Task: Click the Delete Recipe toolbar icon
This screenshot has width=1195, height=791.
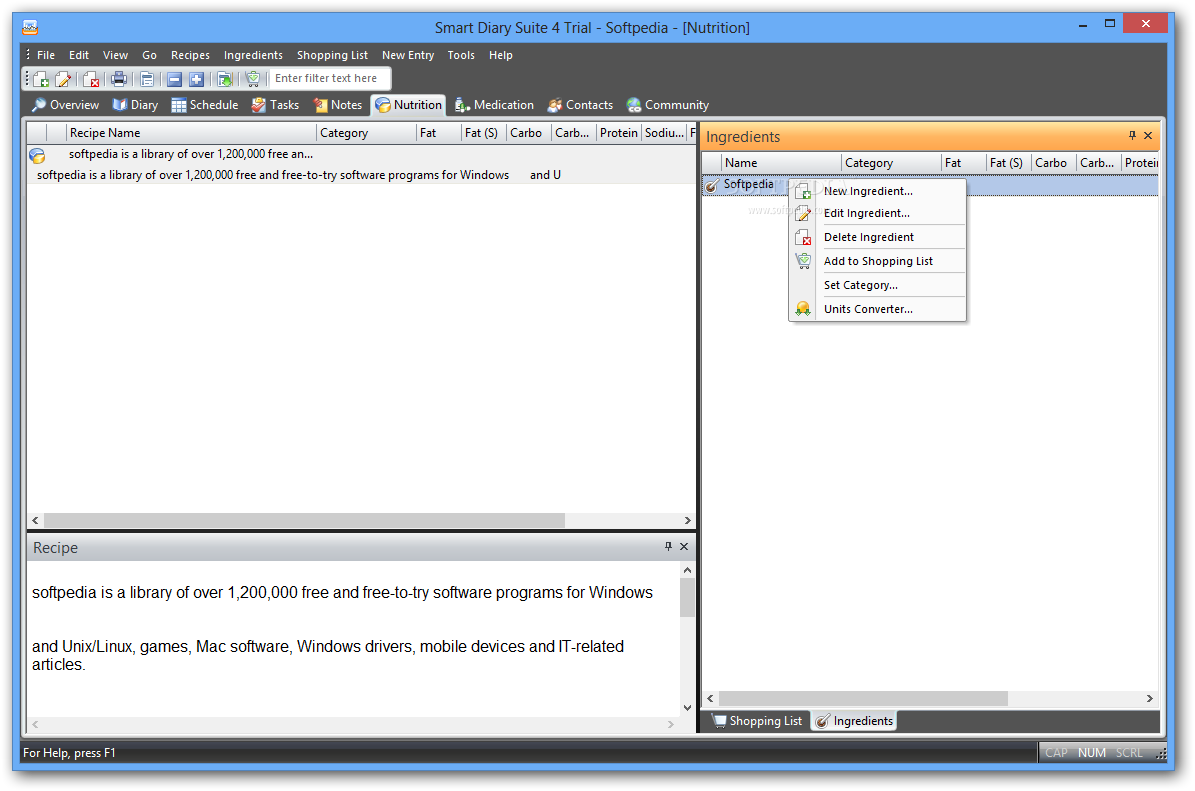Action: tap(91, 78)
